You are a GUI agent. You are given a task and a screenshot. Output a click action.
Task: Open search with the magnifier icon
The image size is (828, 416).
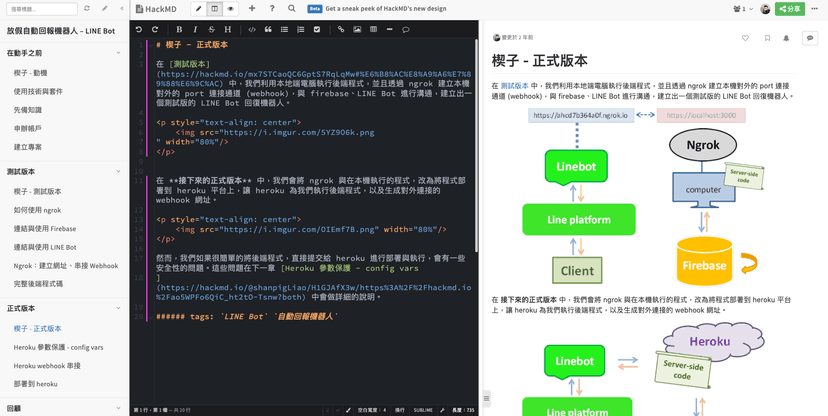coord(292,8)
